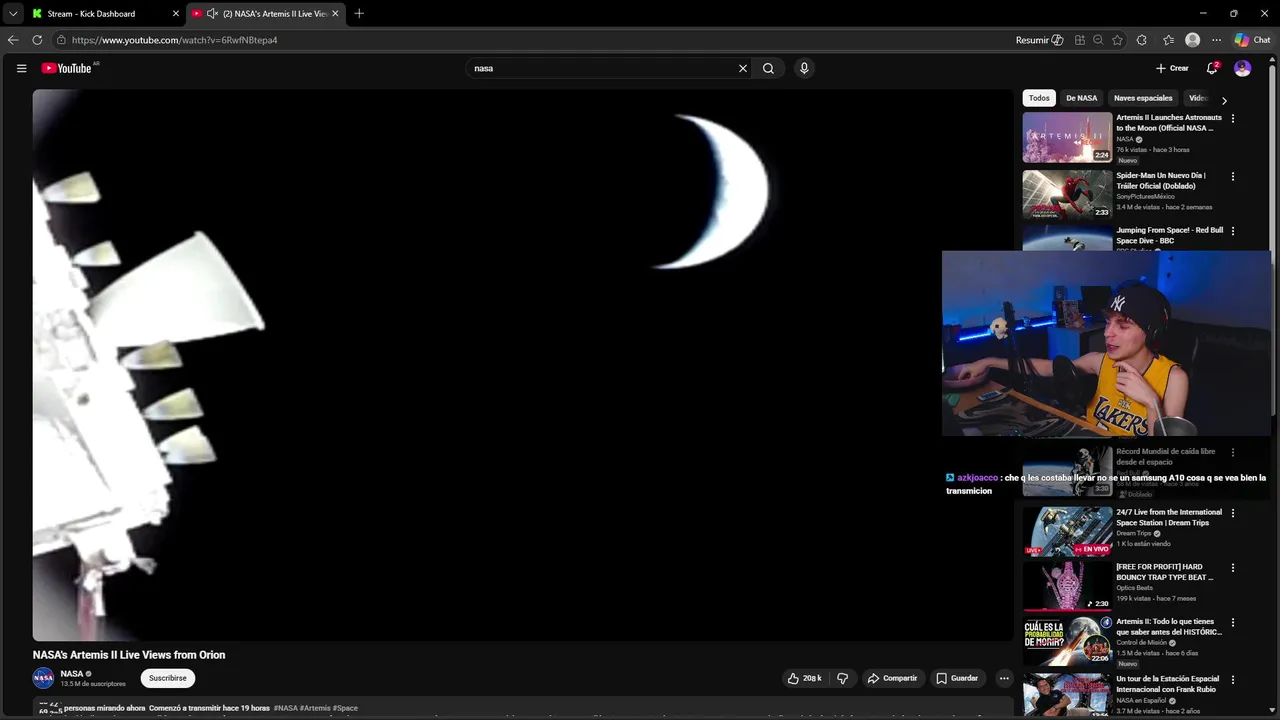Open more actions ellipsis below video

coord(1004,678)
